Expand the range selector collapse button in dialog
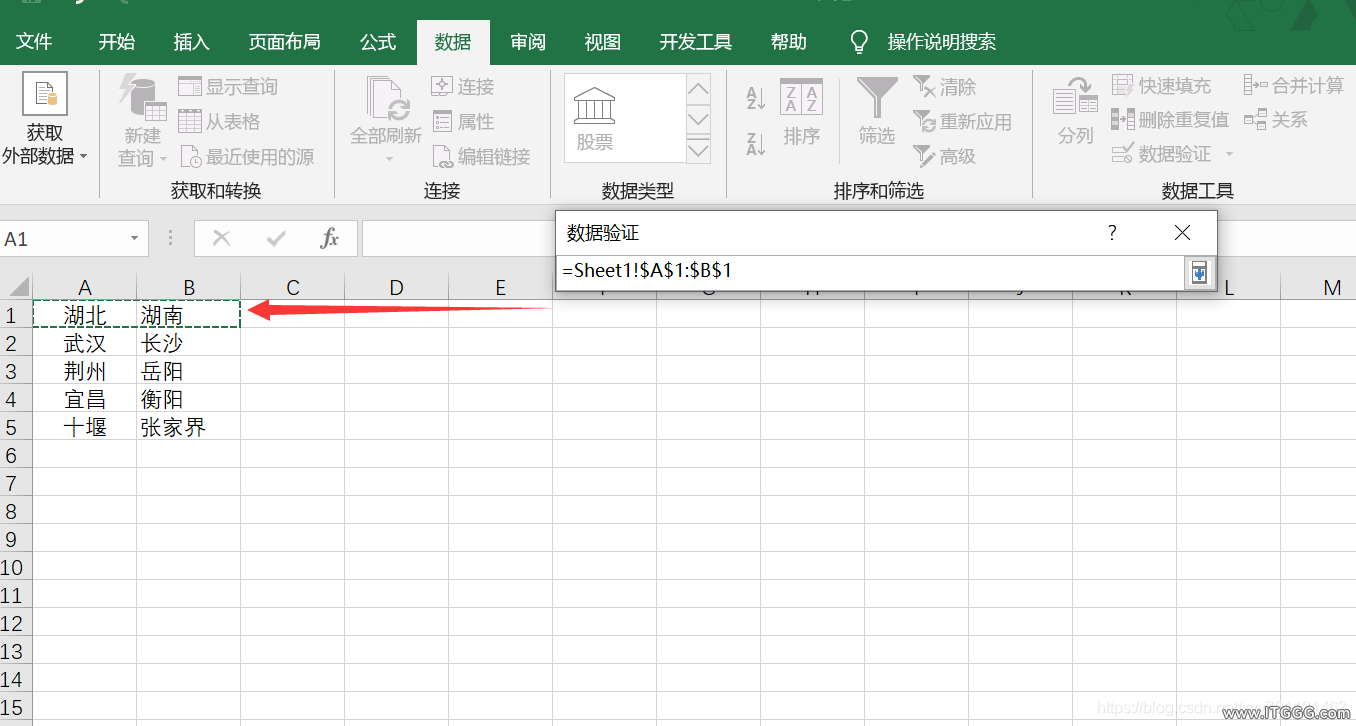The width and height of the screenshot is (1356, 726). point(1198,272)
